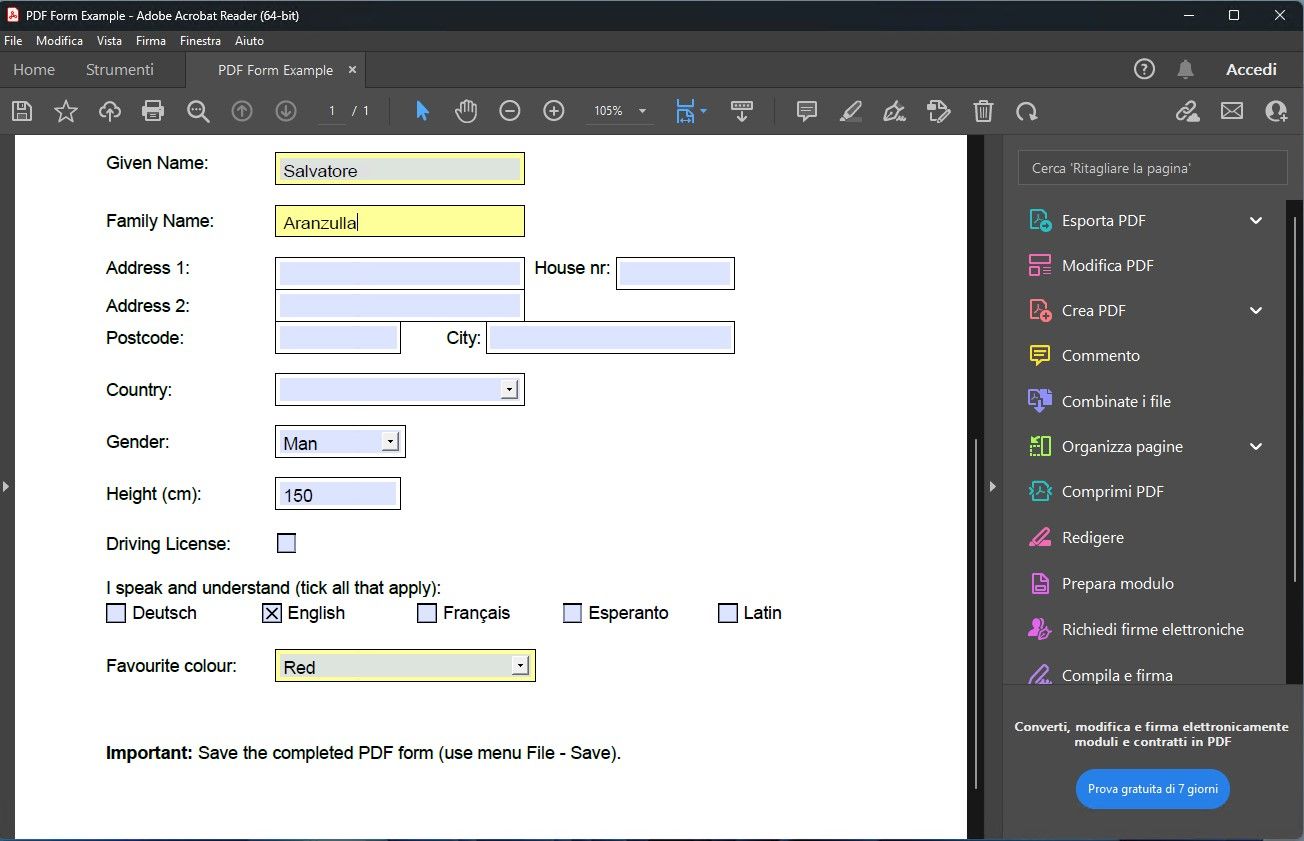1304x841 pixels.
Task: Expand the Esporta PDF section
Action: [x=1256, y=220]
